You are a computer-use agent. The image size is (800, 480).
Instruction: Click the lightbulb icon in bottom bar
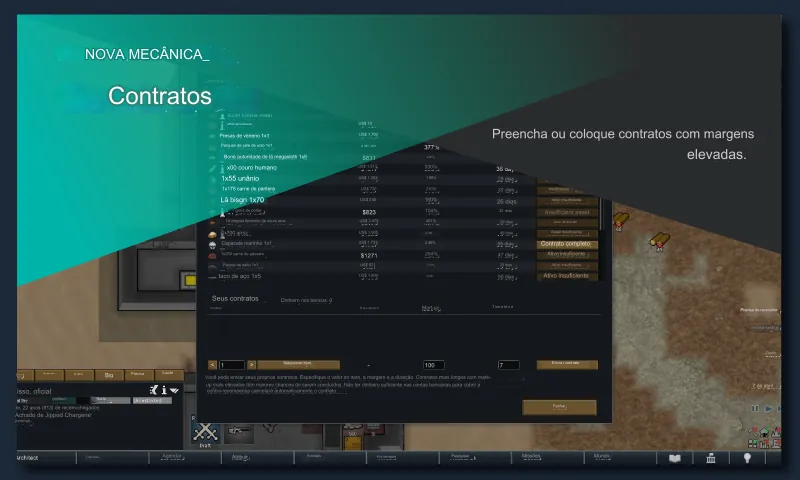tap(745, 458)
